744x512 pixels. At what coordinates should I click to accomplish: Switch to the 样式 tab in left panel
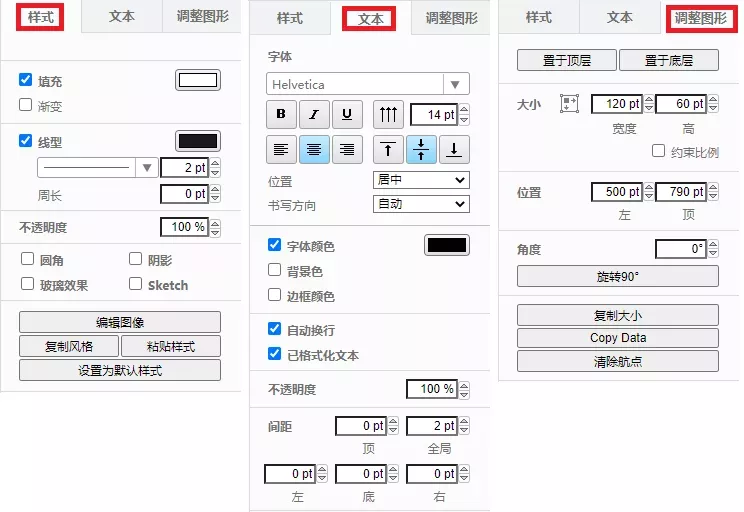(40, 17)
